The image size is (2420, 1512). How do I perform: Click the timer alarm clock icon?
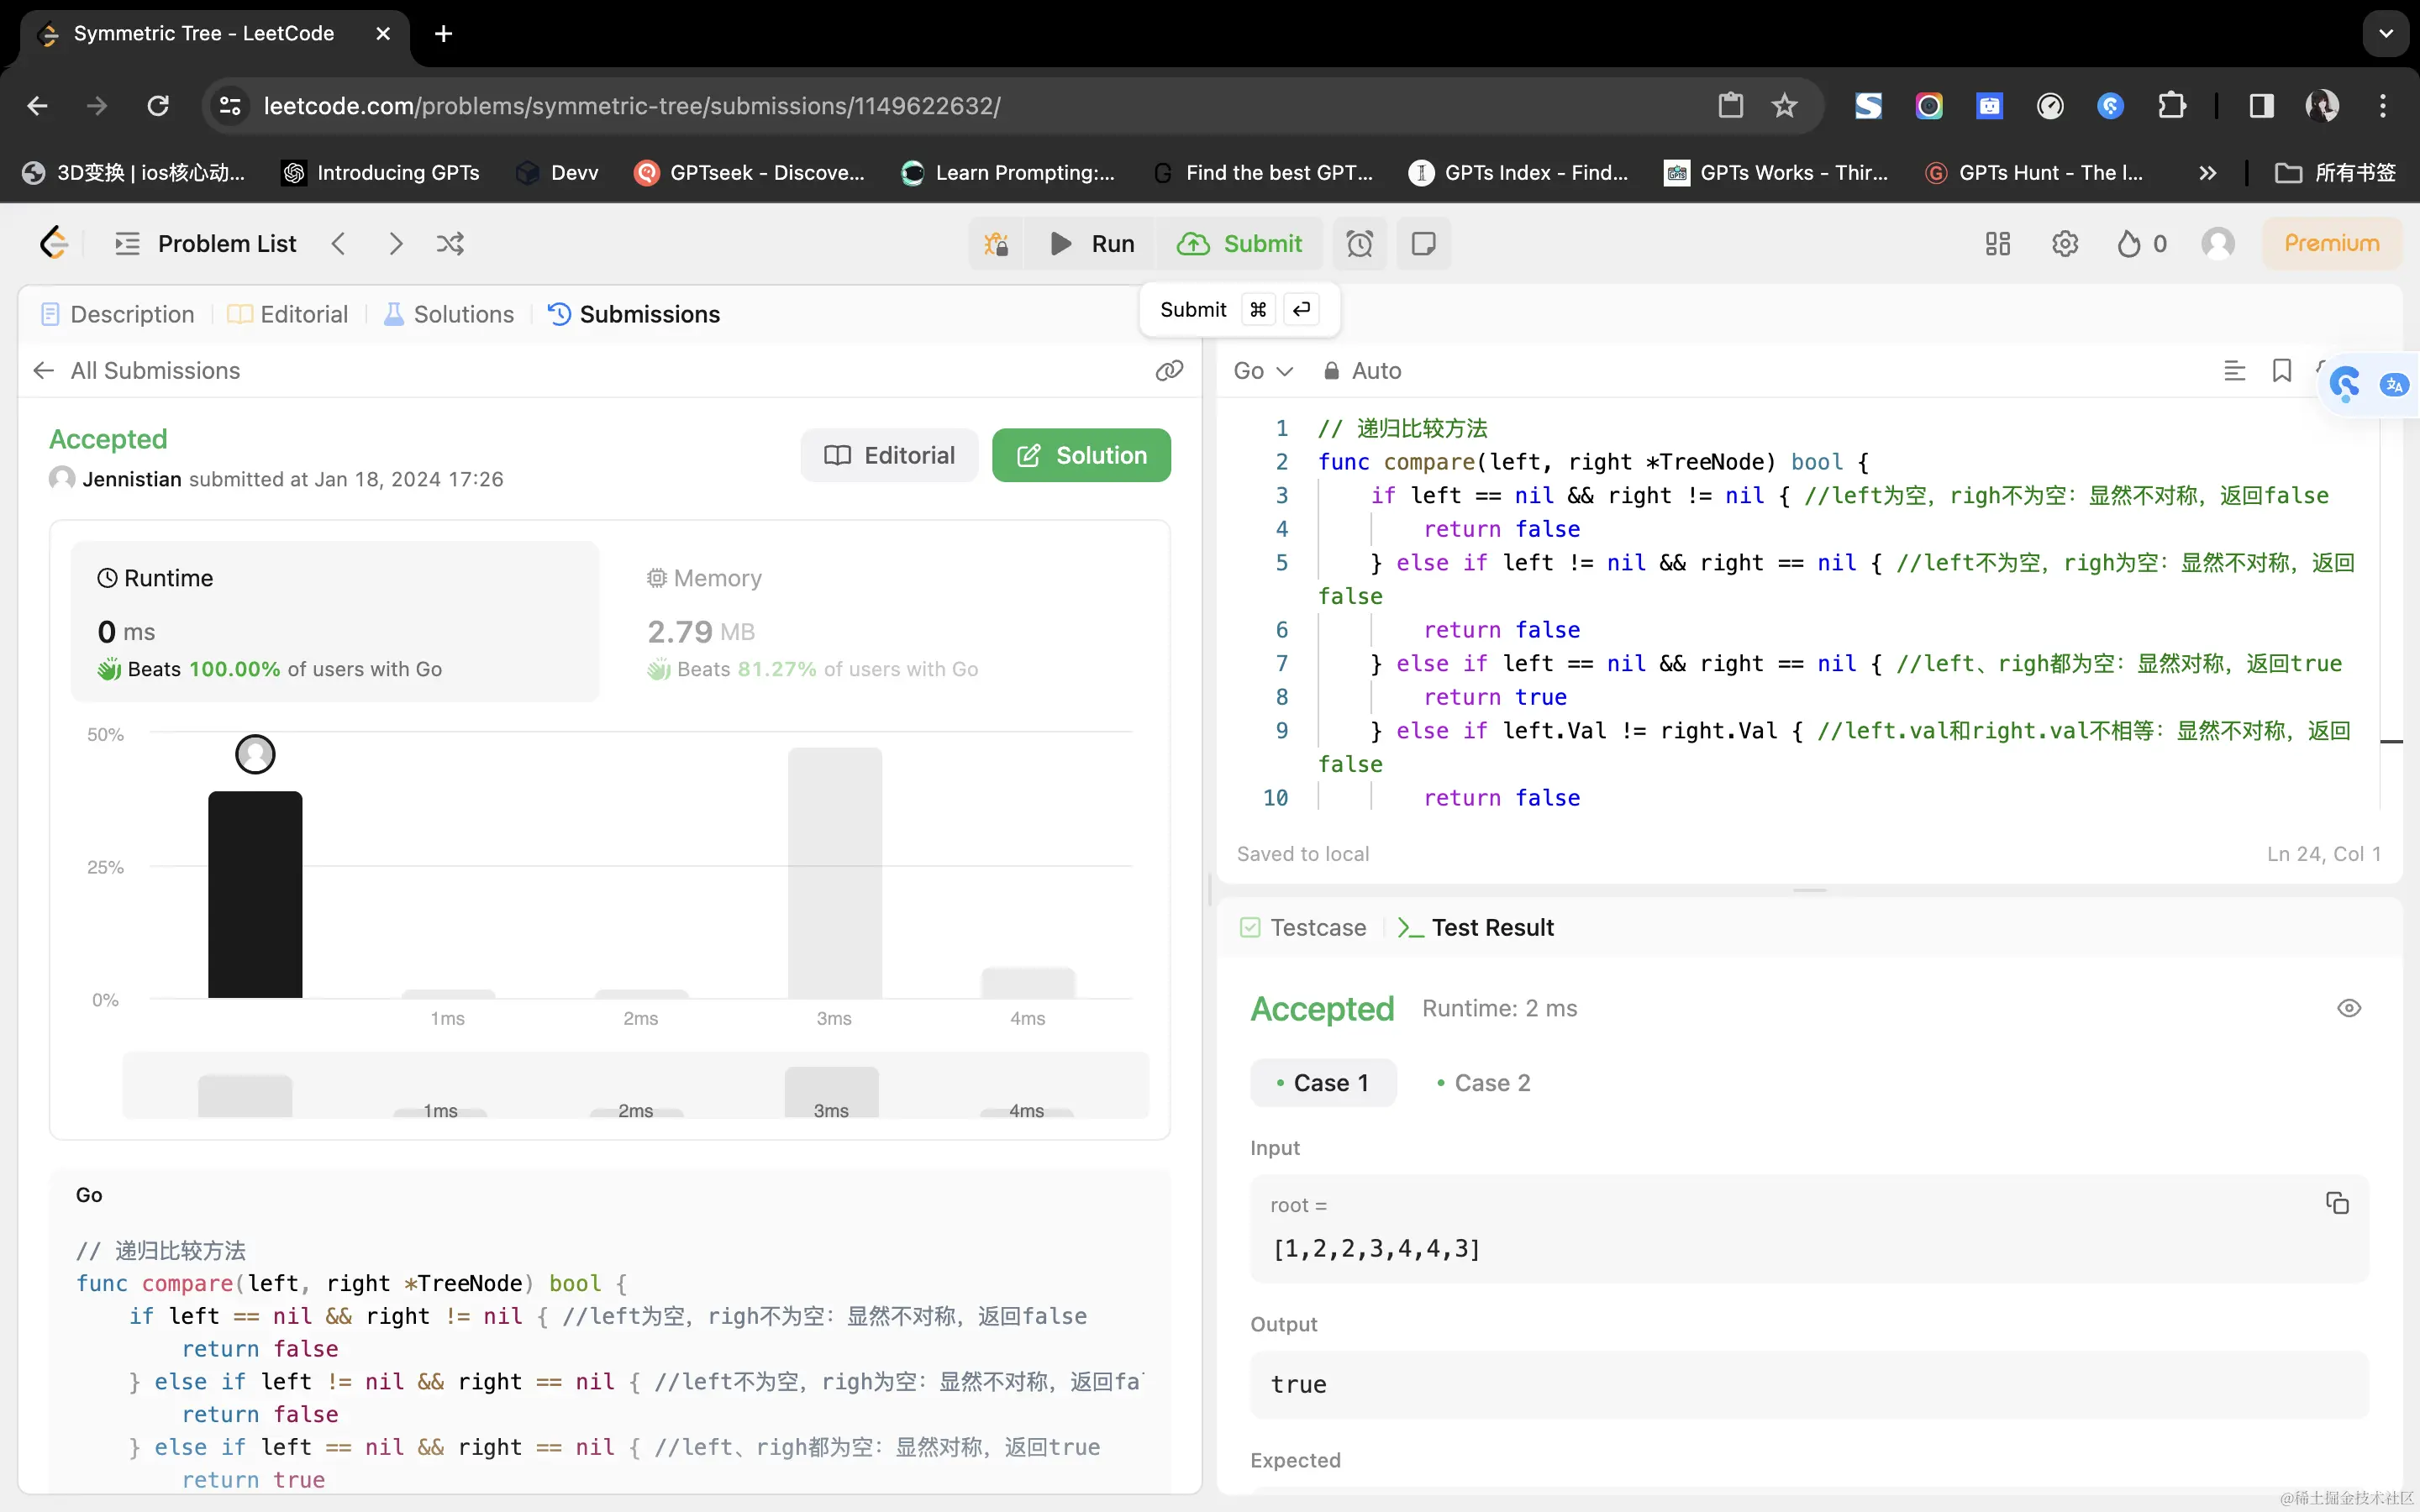pos(1359,244)
